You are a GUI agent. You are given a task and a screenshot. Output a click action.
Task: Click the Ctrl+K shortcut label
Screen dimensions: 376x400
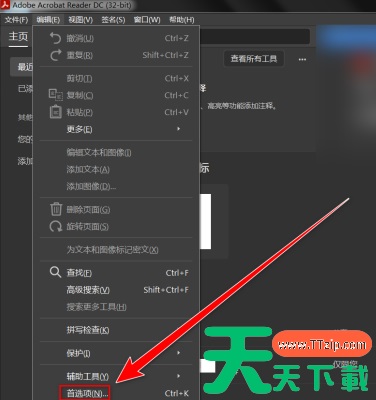pyautogui.click(x=176, y=393)
